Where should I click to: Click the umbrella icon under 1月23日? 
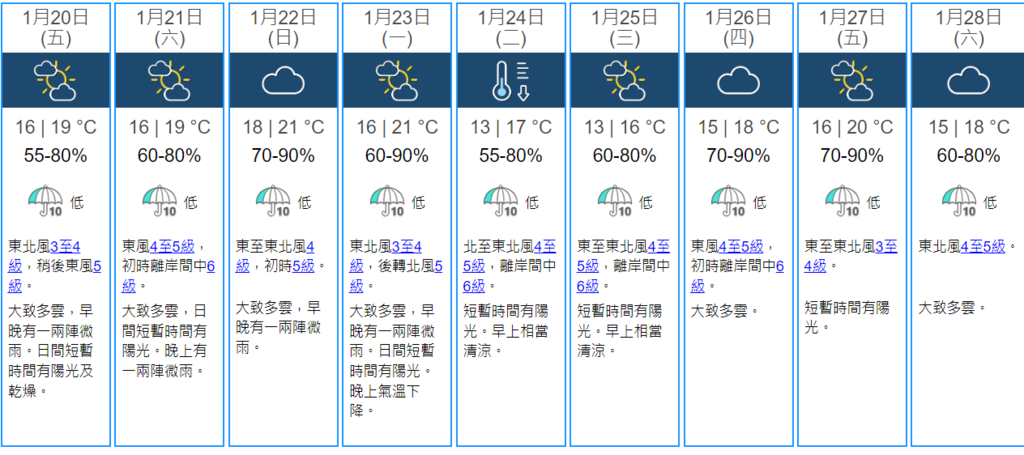pyautogui.click(x=388, y=202)
